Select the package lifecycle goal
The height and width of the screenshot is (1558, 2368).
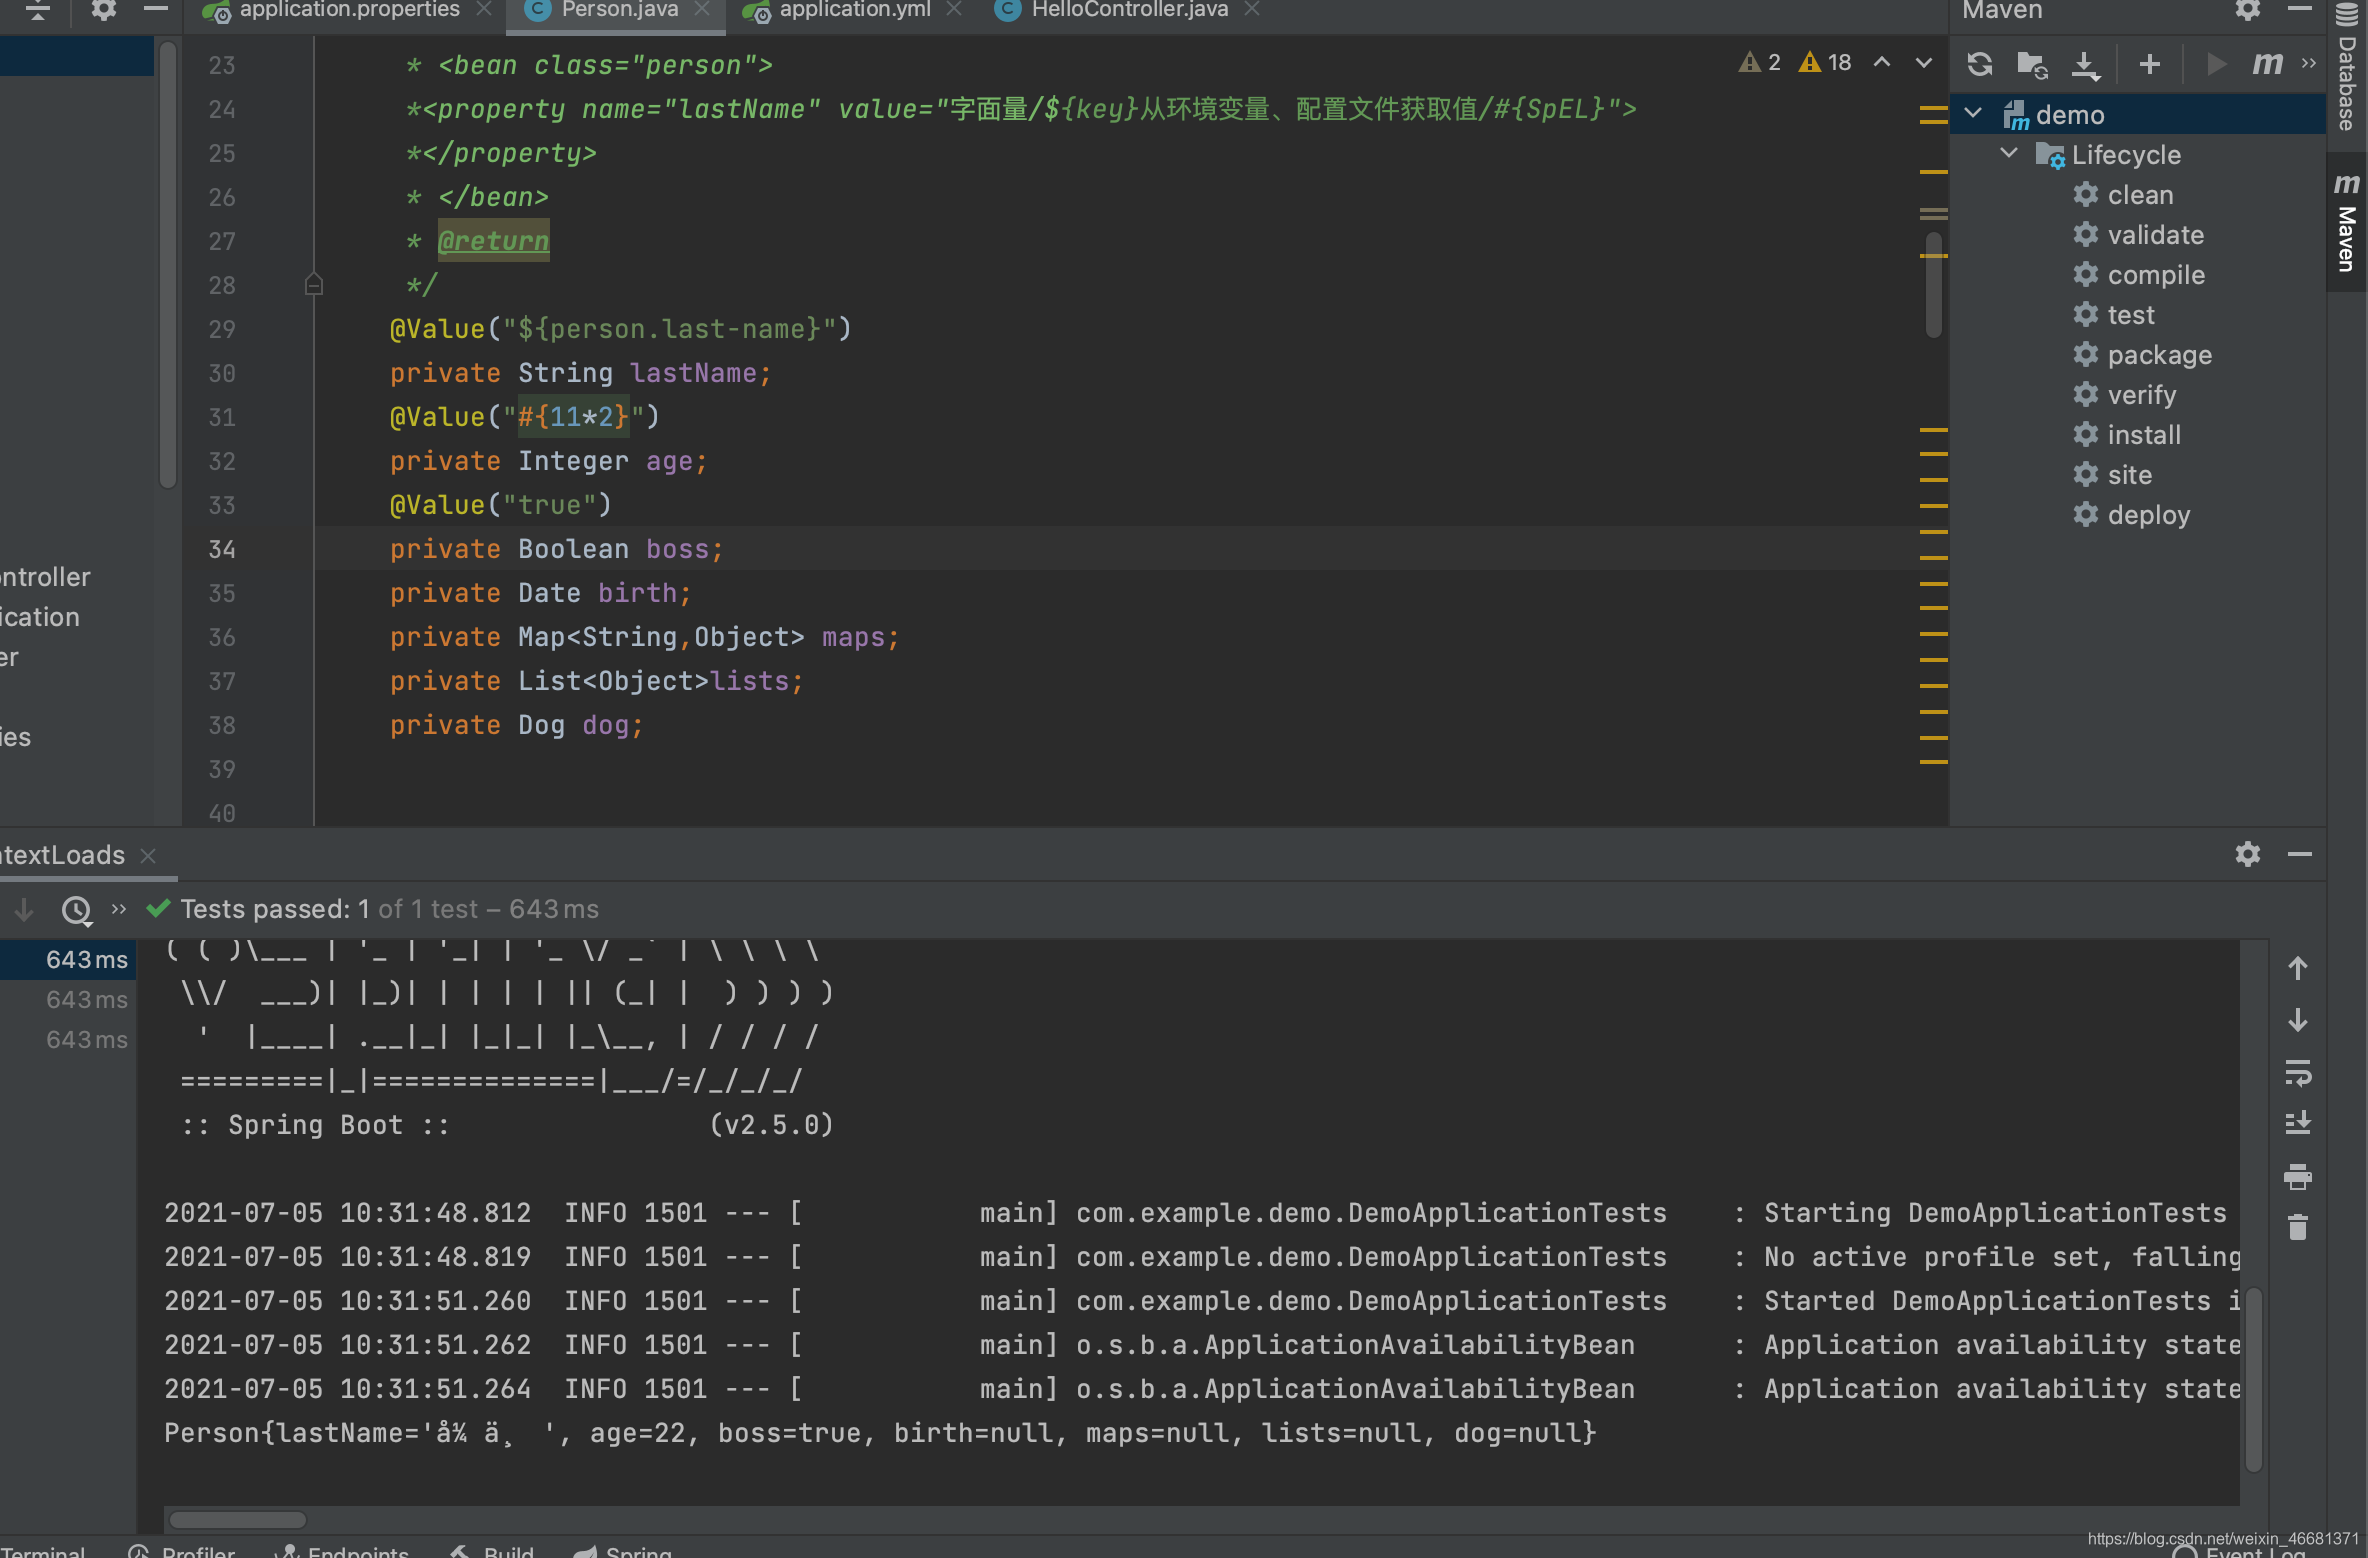click(2142, 354)
